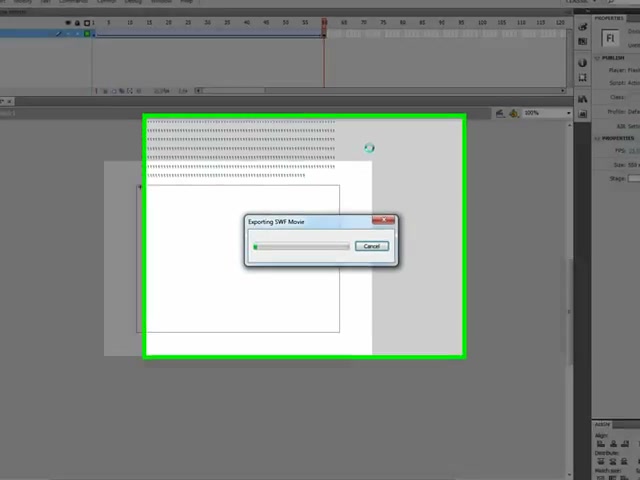Viewport: 640px width, 480px height.
Task: Collapse the PROPERTIES section
Action: 598,138
